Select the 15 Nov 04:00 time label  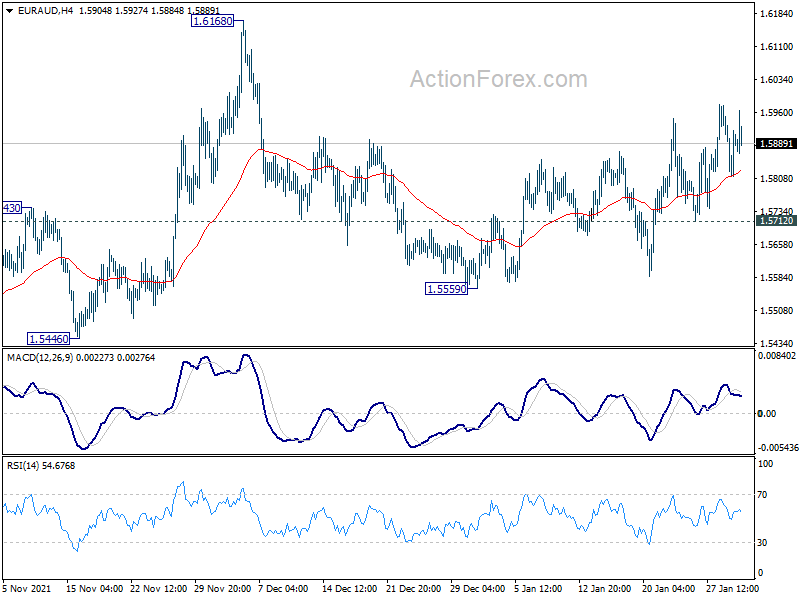(x=94, y=588)
